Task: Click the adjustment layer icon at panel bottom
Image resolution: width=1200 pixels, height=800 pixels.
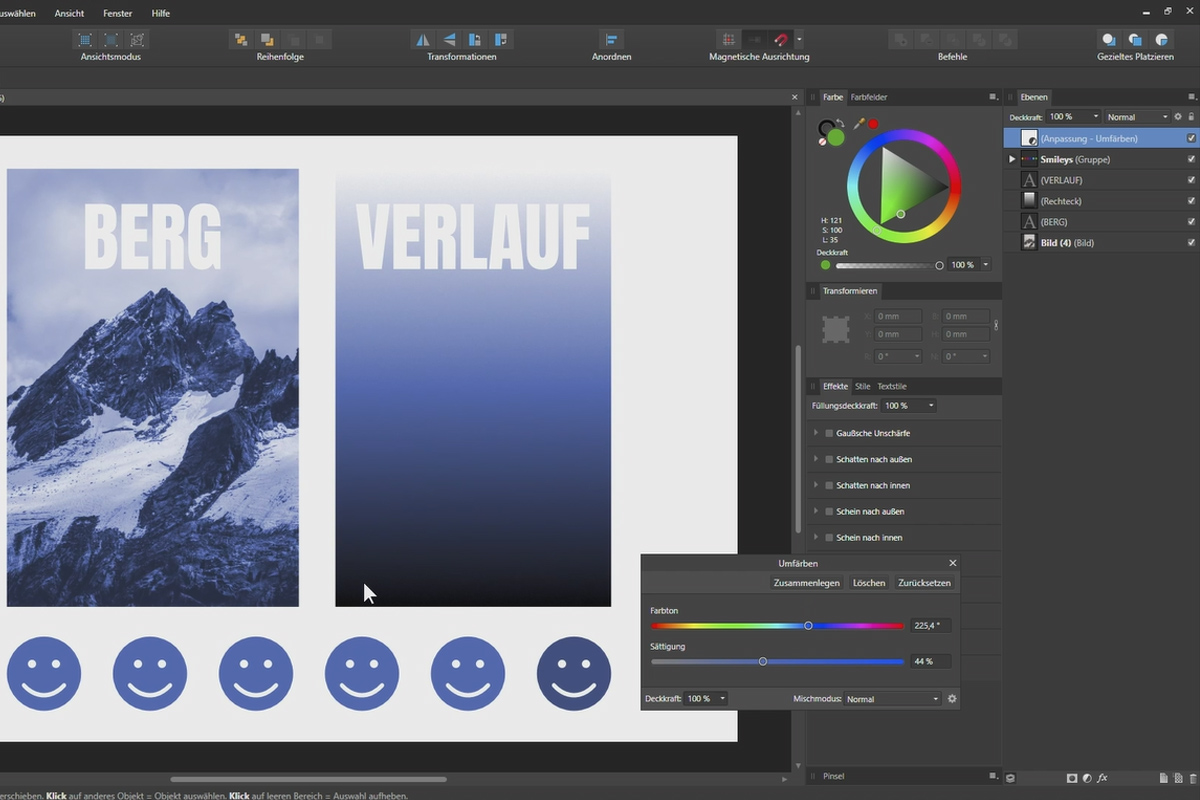Action: click(1087, 778)
